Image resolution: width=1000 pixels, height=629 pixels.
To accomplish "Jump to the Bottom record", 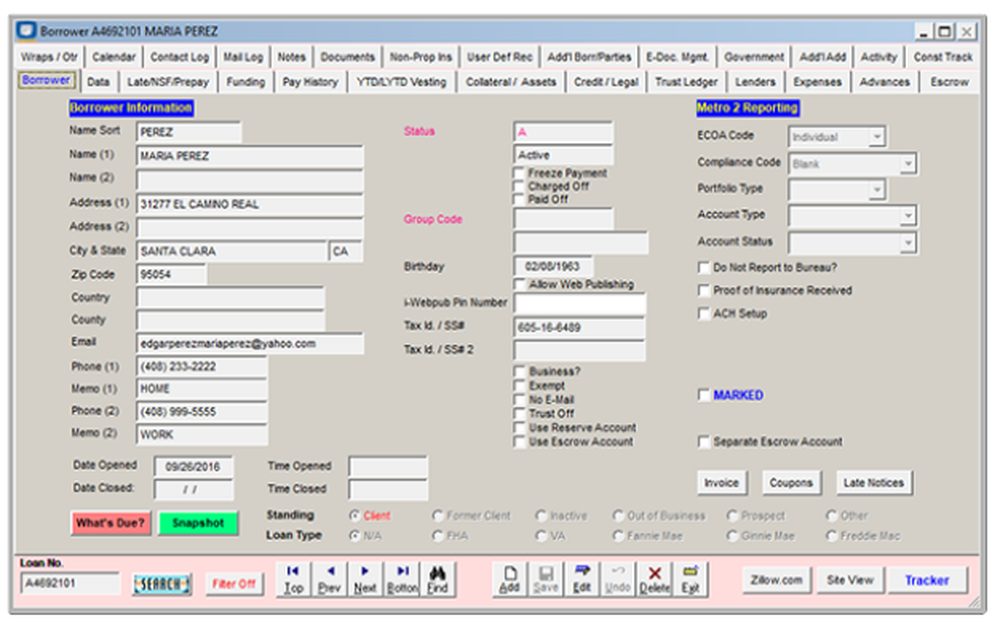I will [402, 579].
